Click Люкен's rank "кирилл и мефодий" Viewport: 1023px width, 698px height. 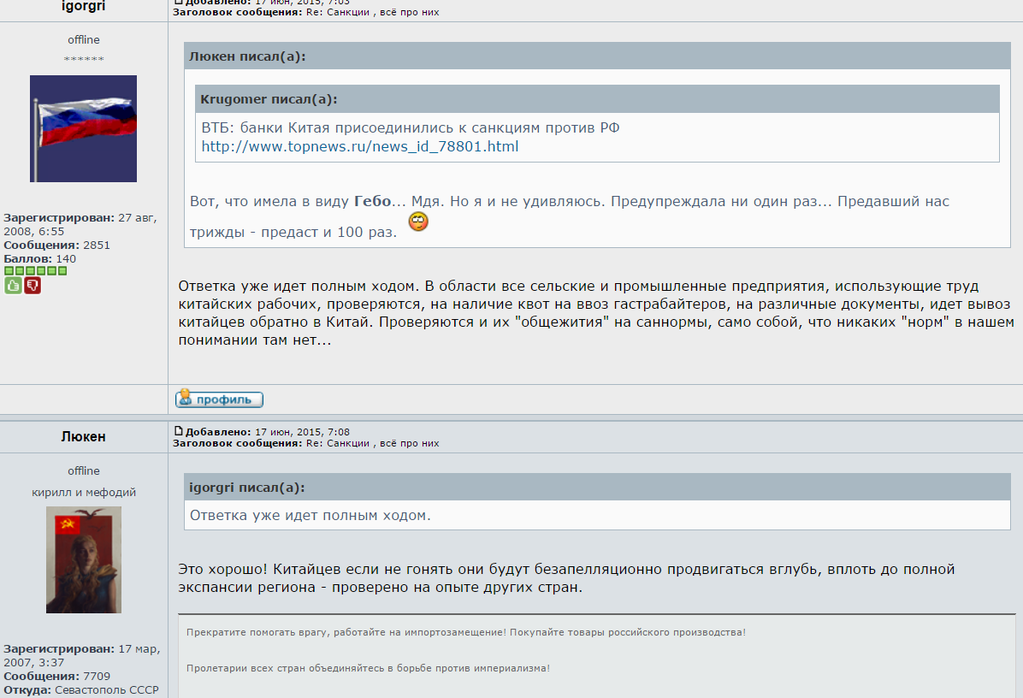pyautogui.click(x=84, y=493)
